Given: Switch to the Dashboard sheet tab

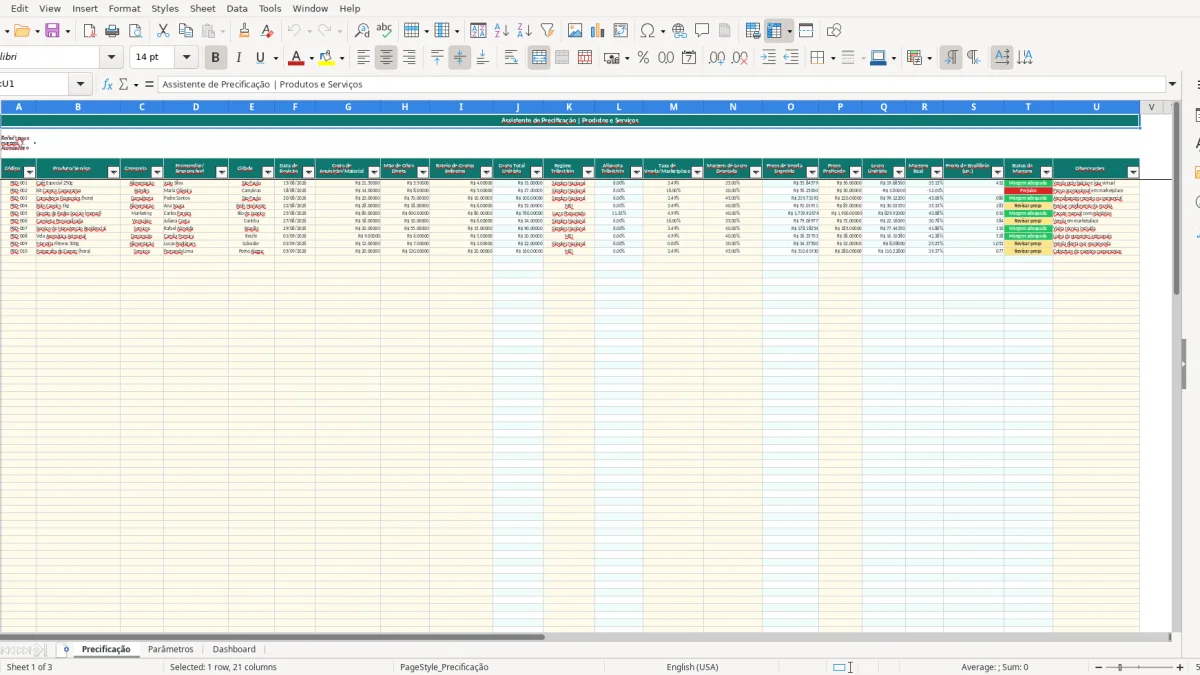Looking at the screenshot, I should point(234,649).
